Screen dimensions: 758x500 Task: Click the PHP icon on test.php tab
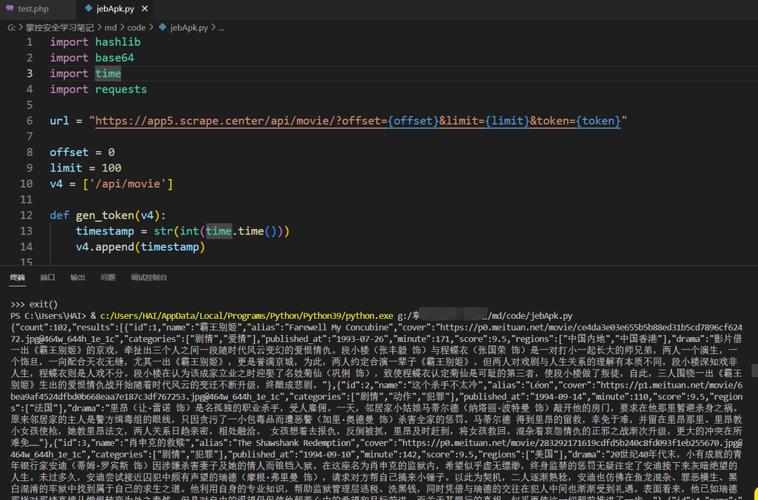[x=9, y=8]
